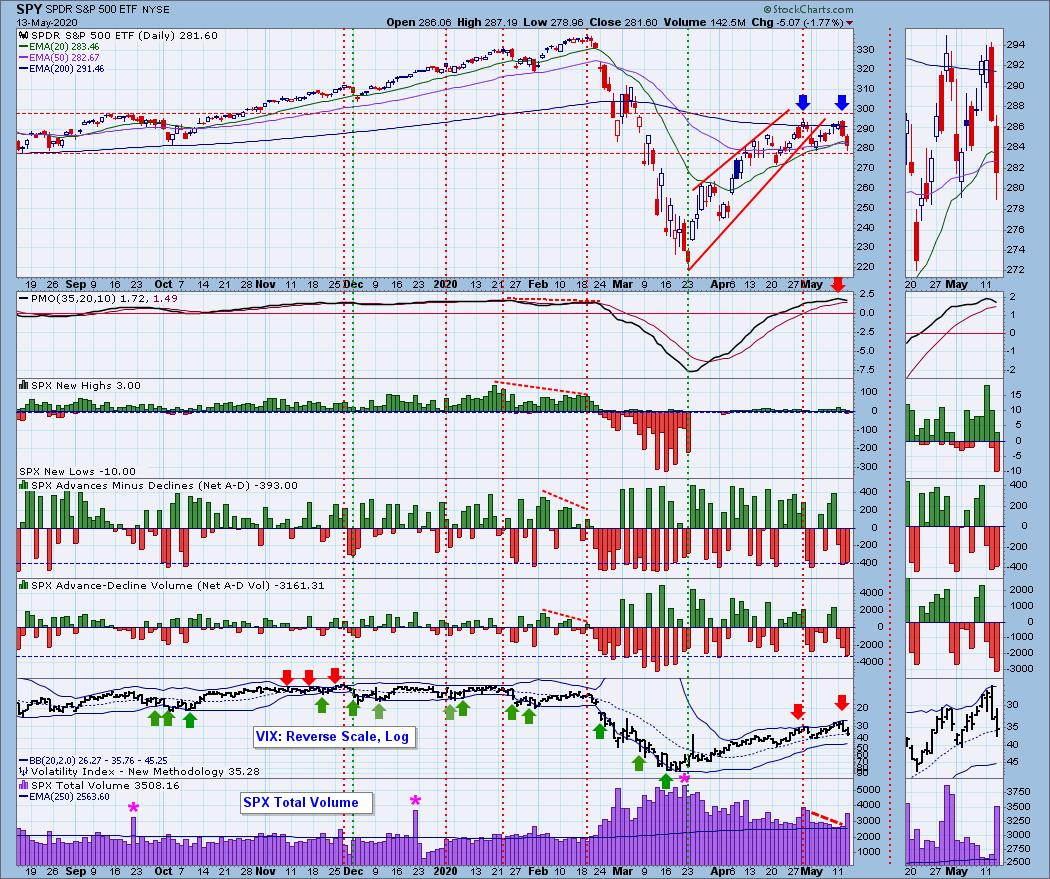Click the SPX Advances Minus Declines label
The height and width of the screenshot is (879, 1050).
coord(164,485)
